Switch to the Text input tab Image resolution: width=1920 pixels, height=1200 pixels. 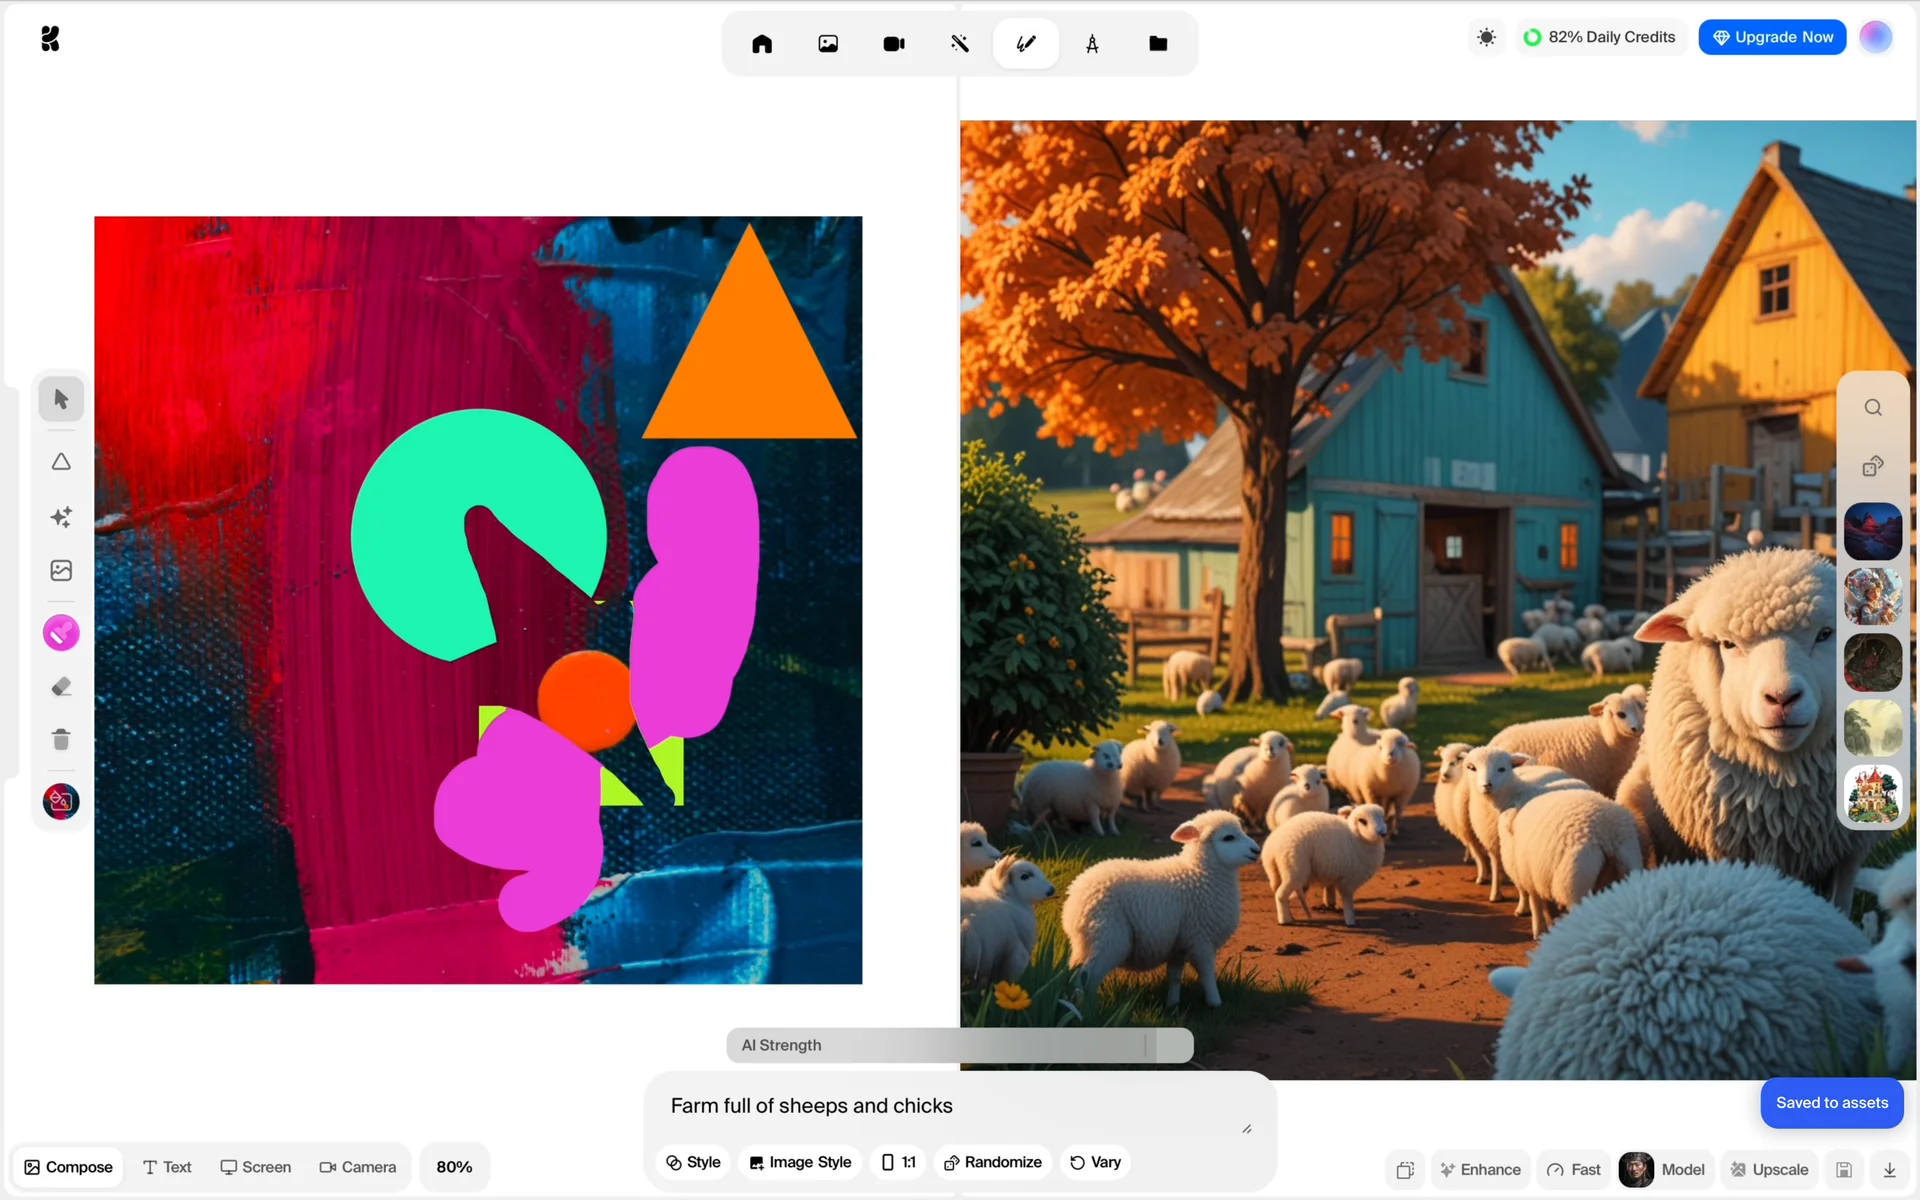pyautogui.click(x=167, y=1167)
